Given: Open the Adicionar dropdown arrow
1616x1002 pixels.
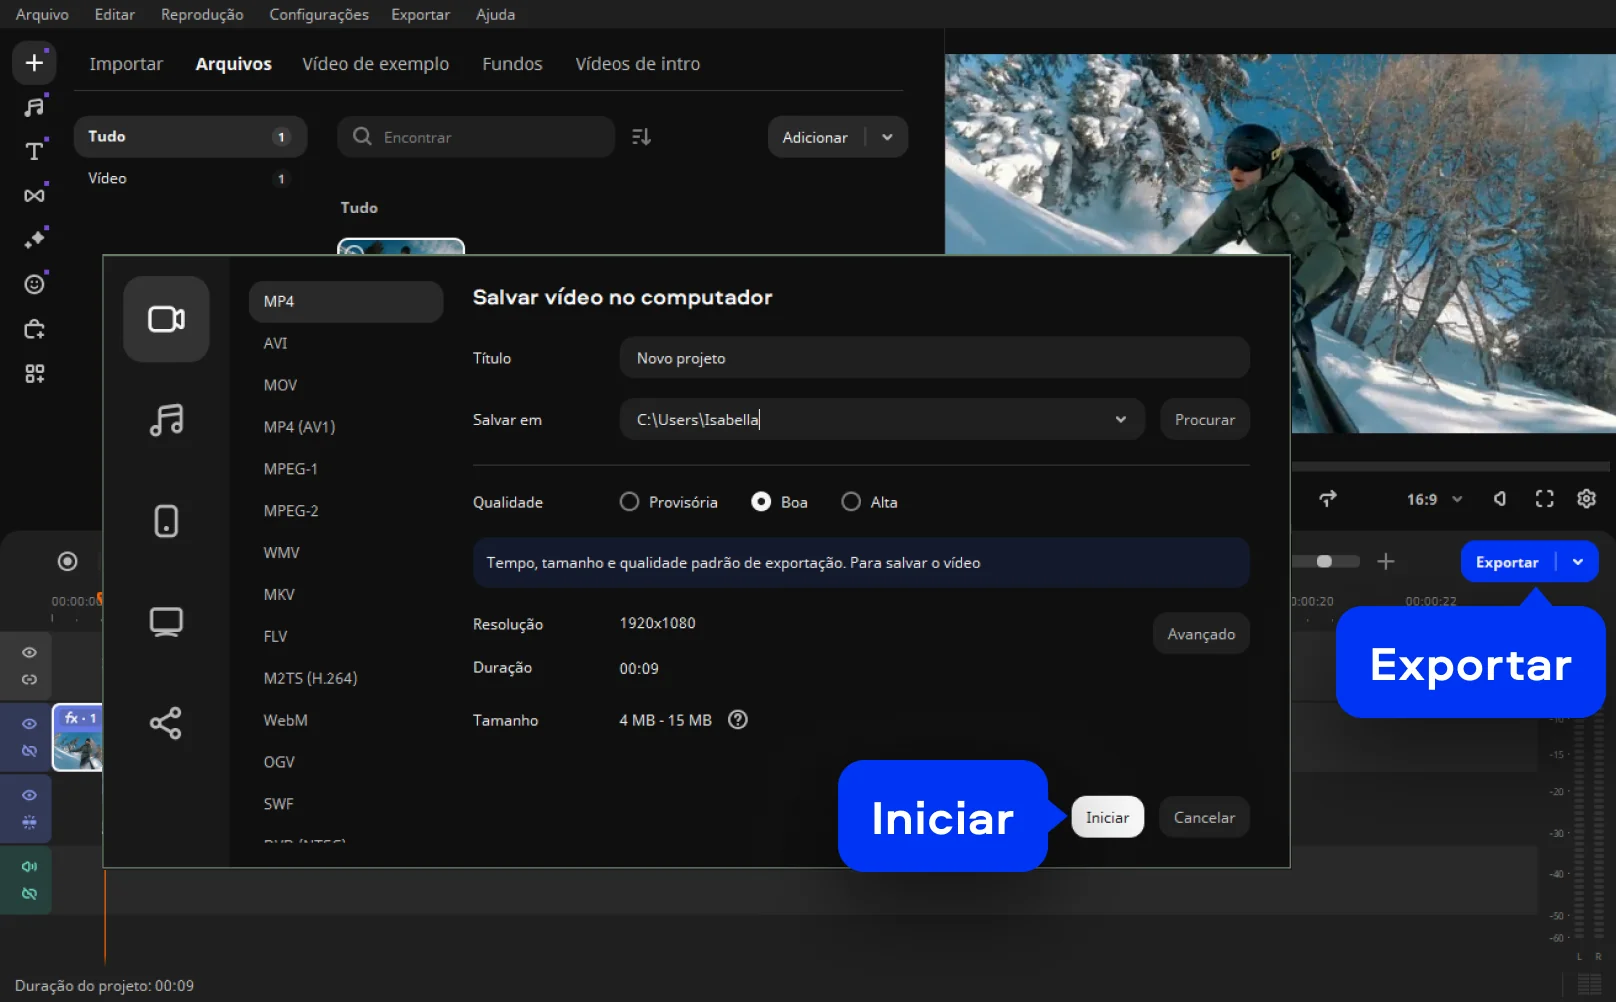Looking at the screenshot, I should (887, 137).
